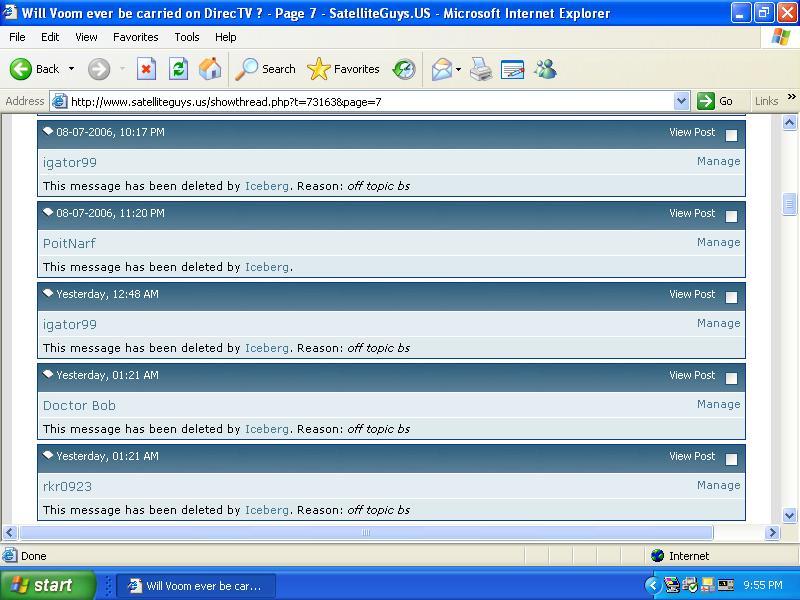Click the Windows flag logo throbber

coord(781,37)
